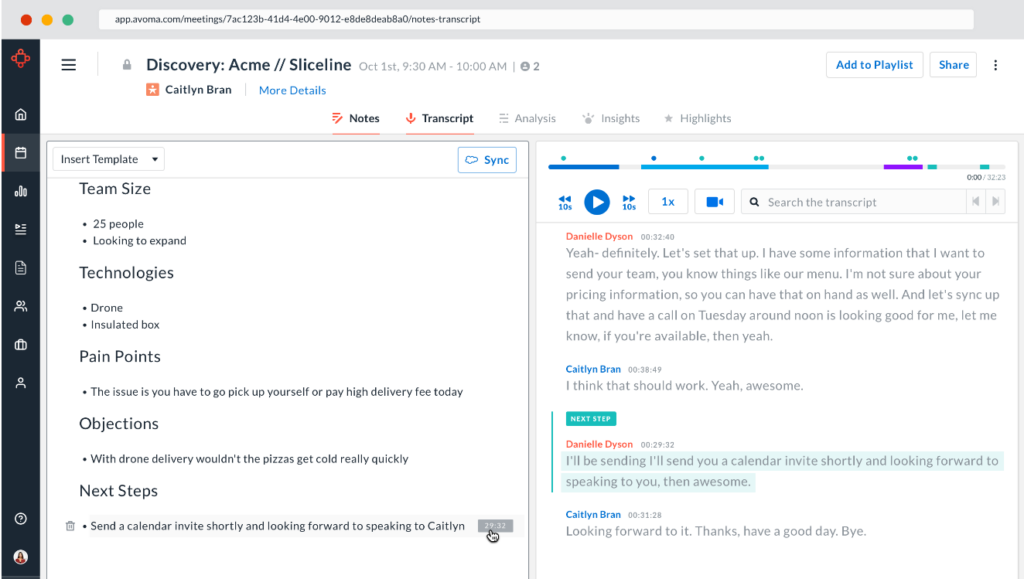The height and width of the screenshot is (579, 1024).
Task: Click the Caitlyn Bran 00:38:49 speaker name
Action: click(593, 369)
